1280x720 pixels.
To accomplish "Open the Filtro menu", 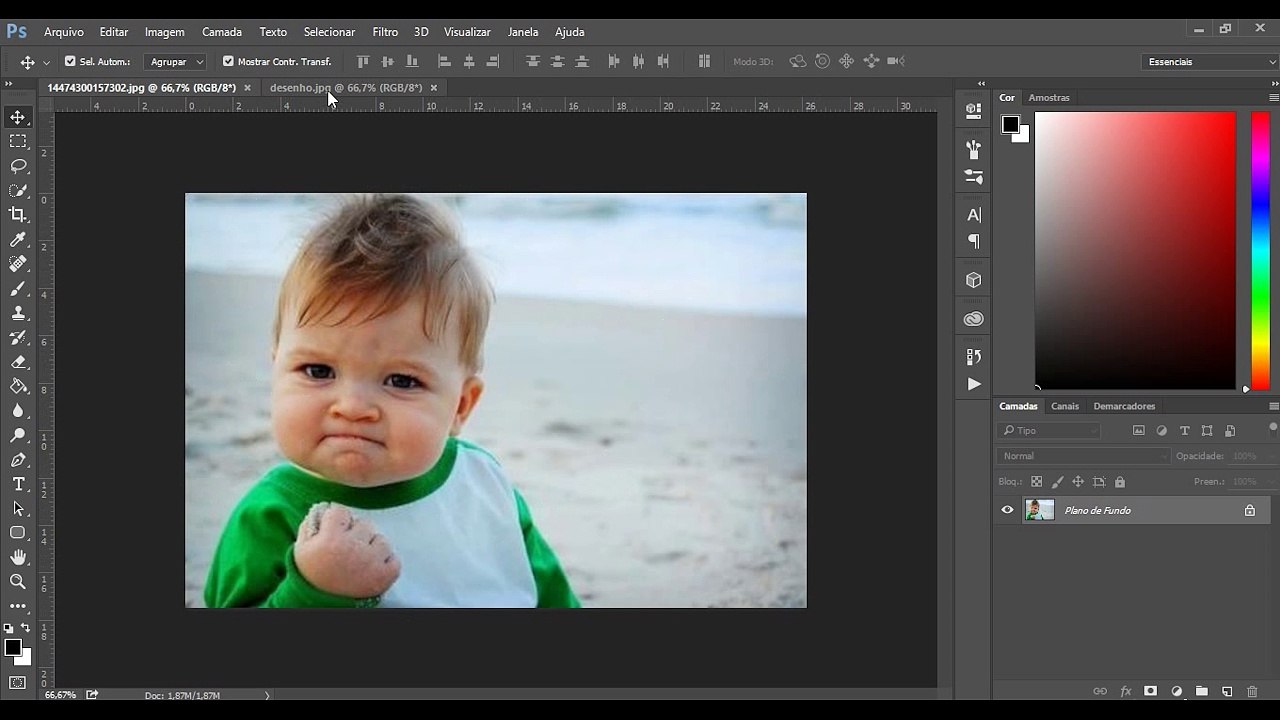I will (385, 32).
